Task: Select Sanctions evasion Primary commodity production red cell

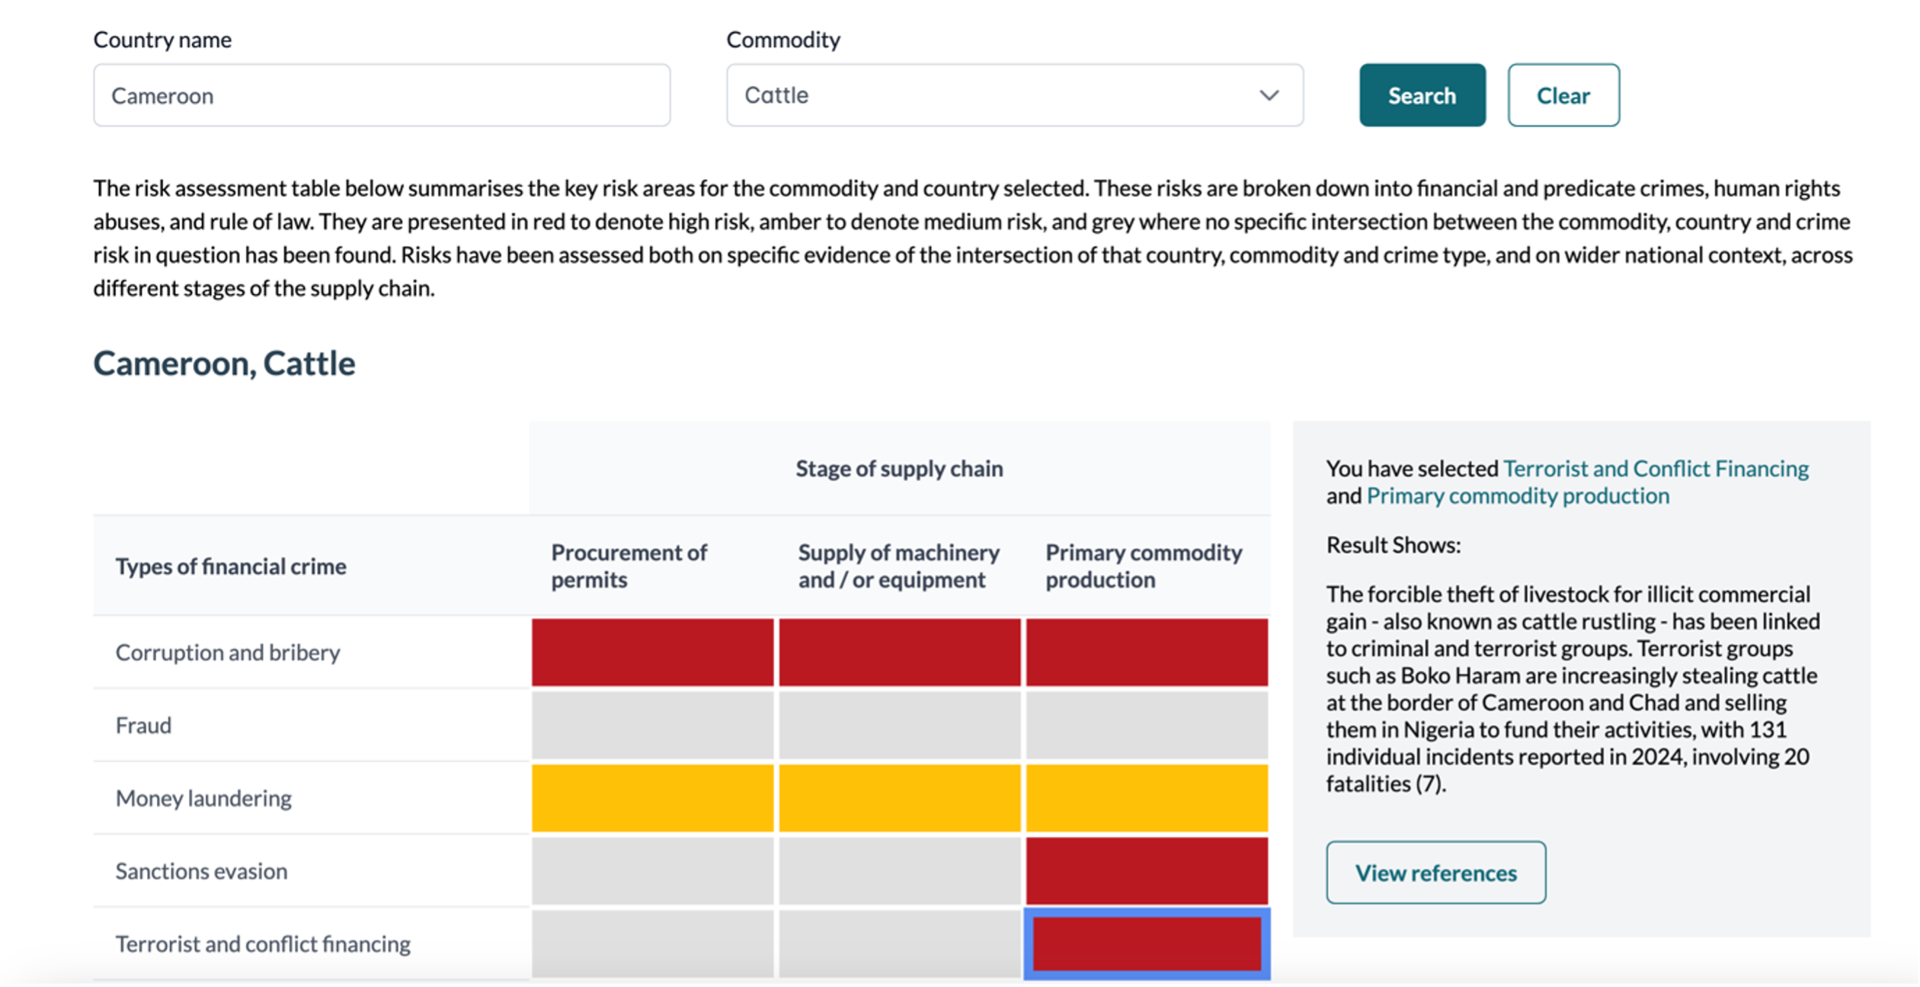Action: (1147, 871)
